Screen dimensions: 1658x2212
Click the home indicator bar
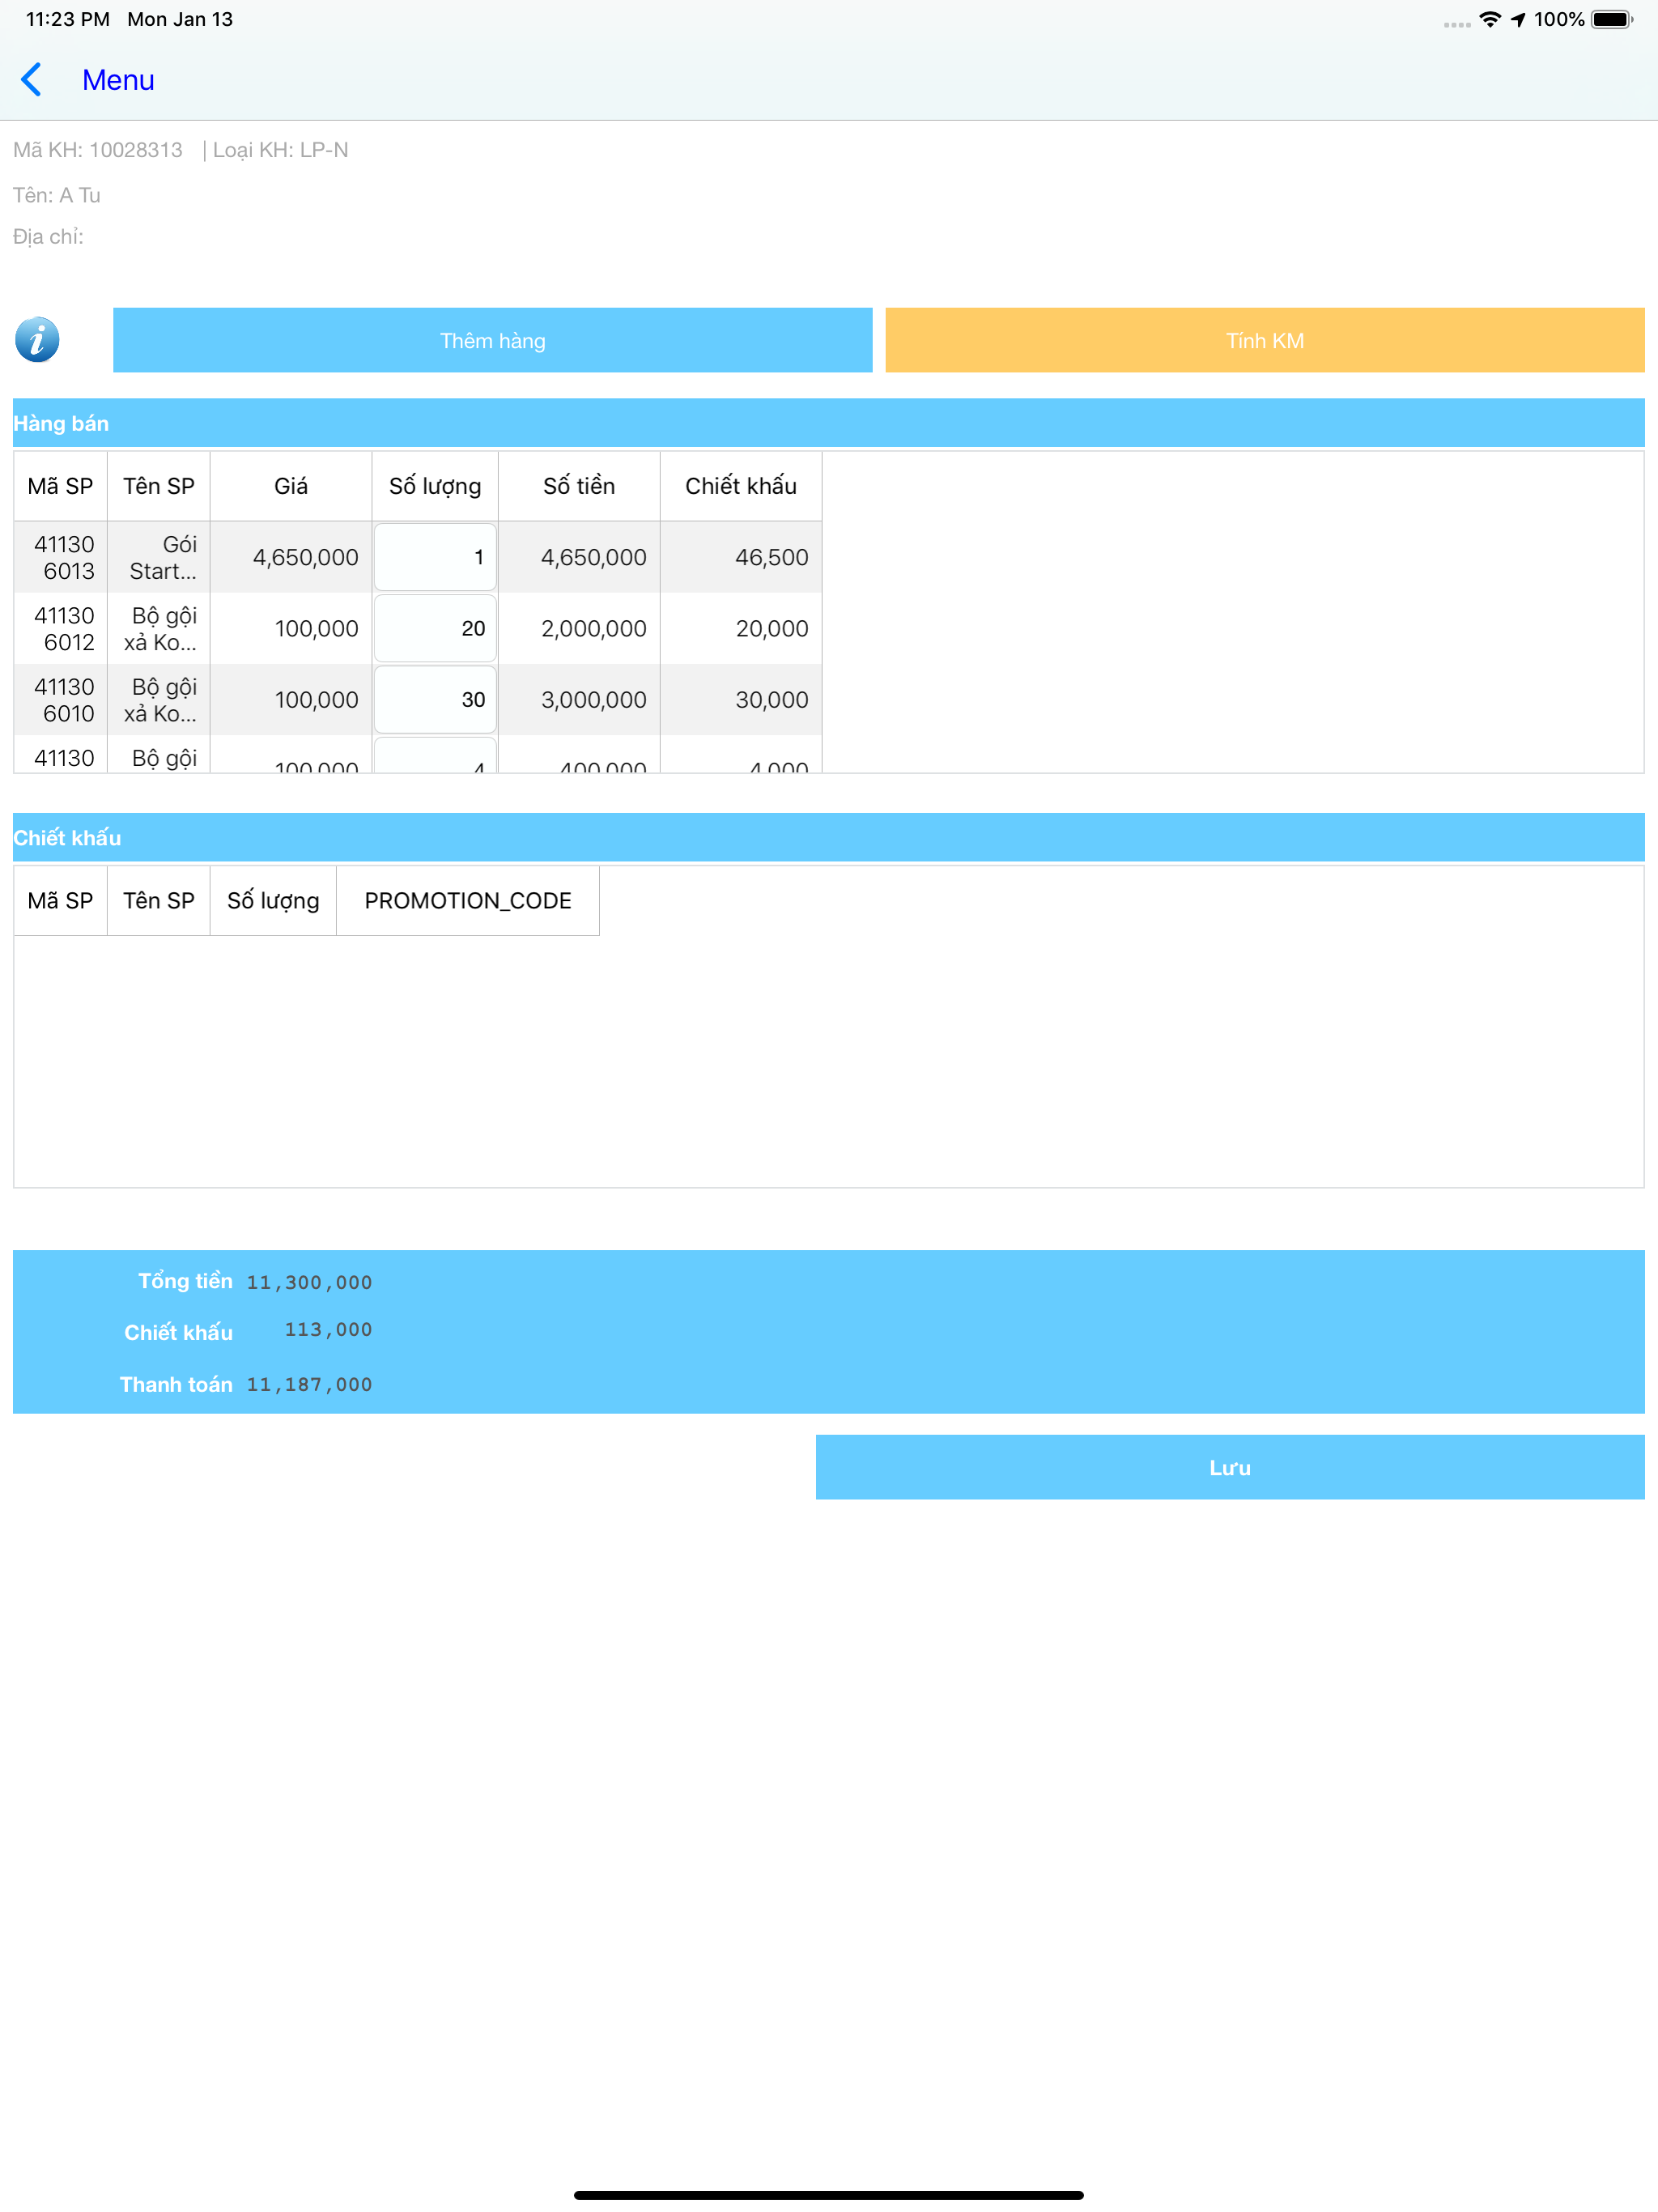pyautogui.click(x=829, y=2195)
